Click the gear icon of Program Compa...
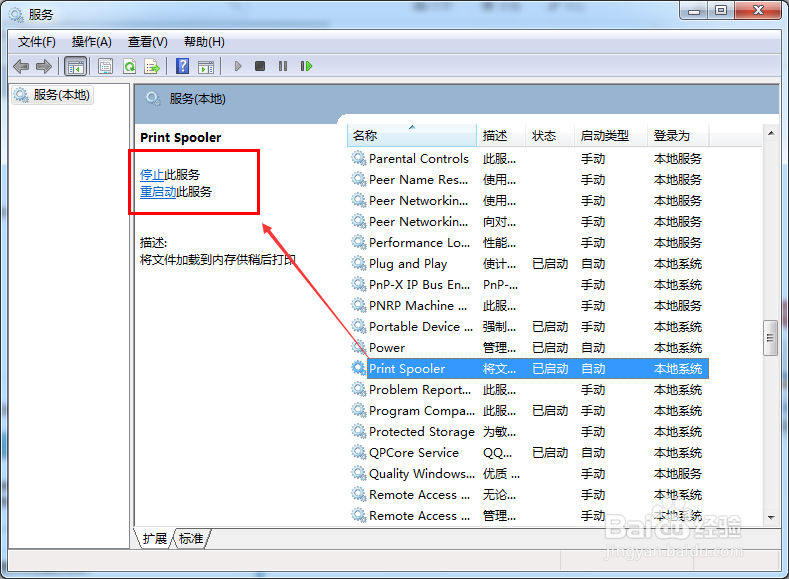789x579 pixels. (x=358, y=410)
